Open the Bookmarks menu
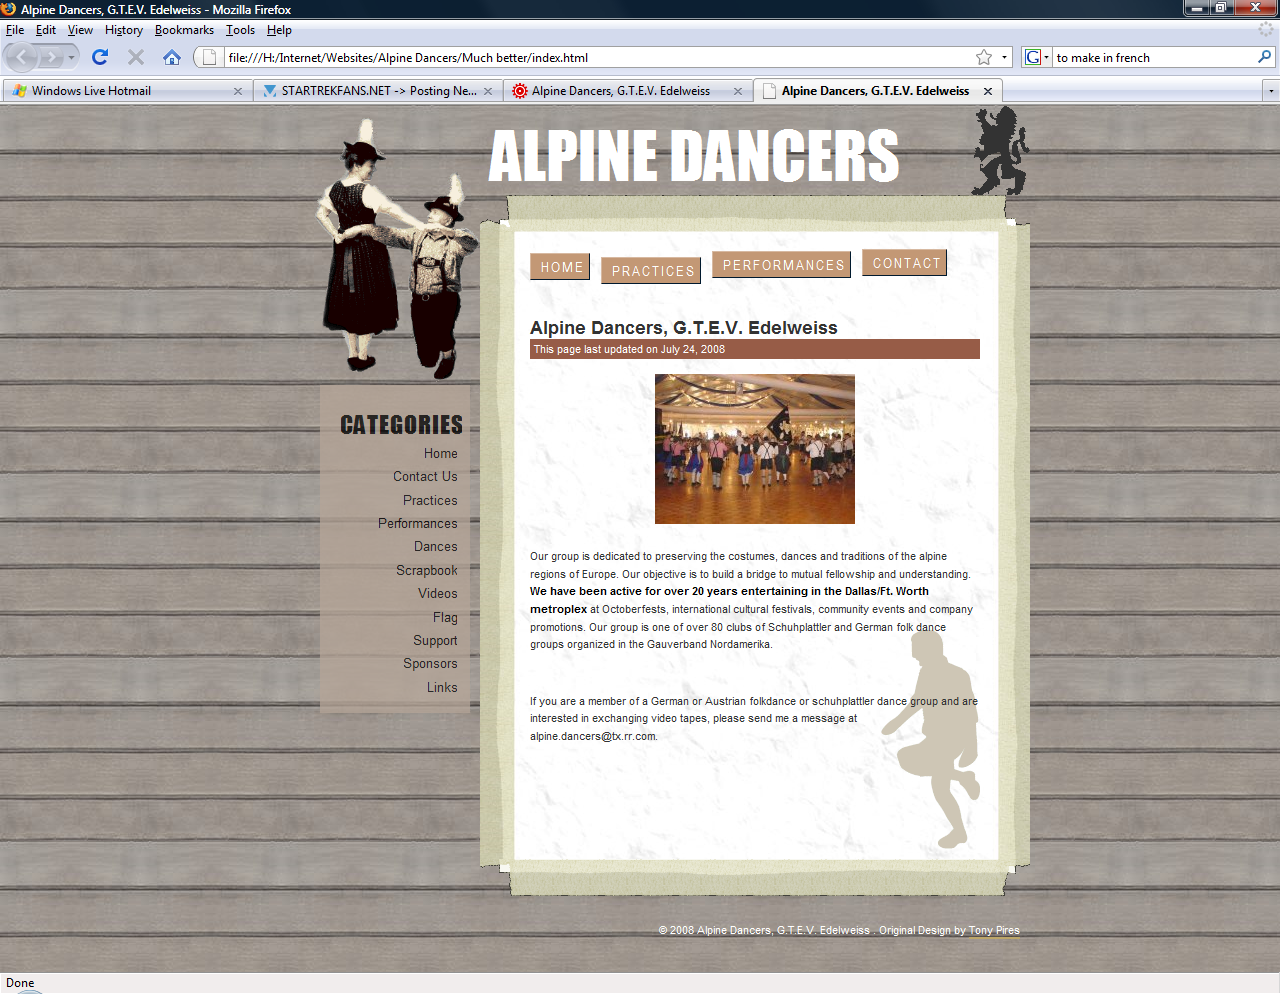The height and width of the screenshot is (994, 1280). (184, 30)
